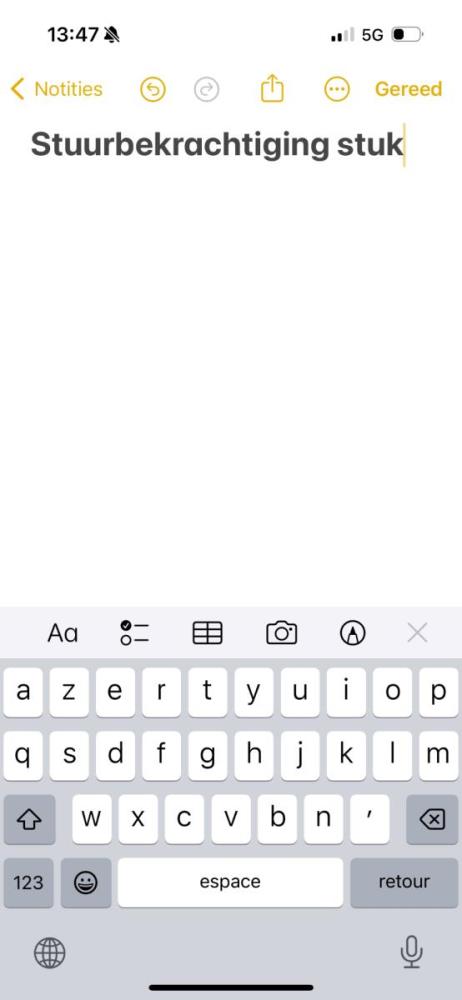
Task: Tap Gereed to finish editing
Action: 408,89
